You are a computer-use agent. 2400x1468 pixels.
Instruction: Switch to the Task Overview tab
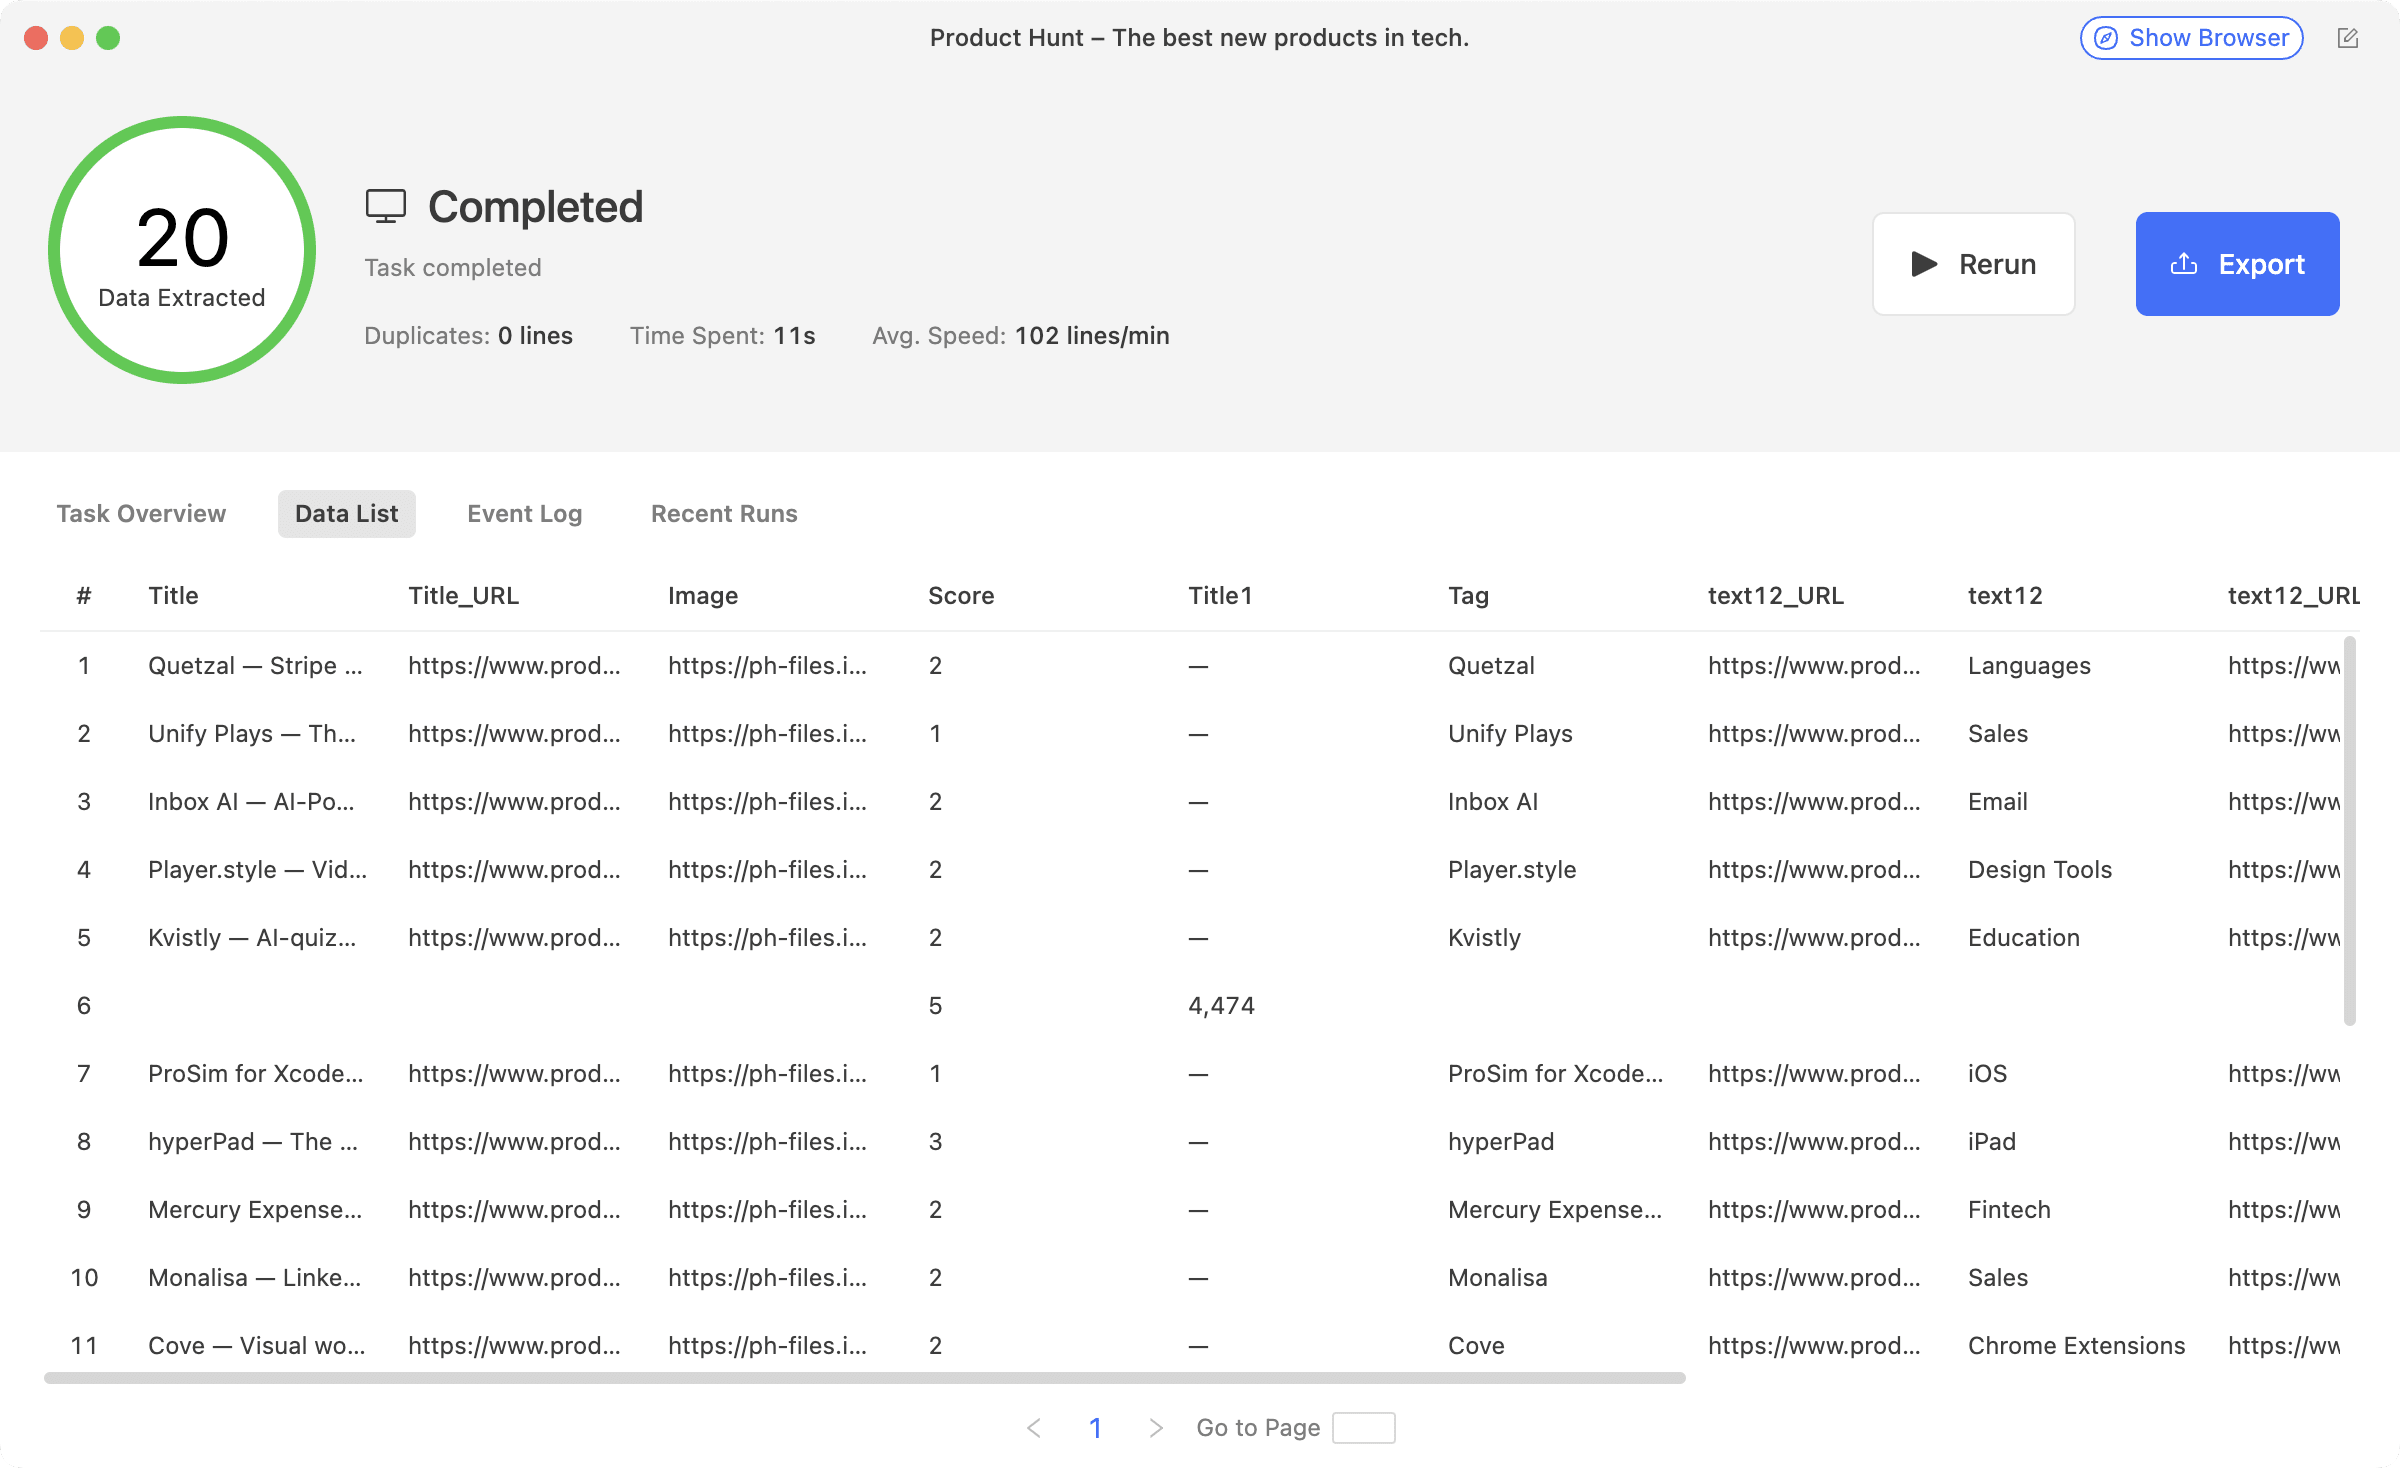click(141, 513)
